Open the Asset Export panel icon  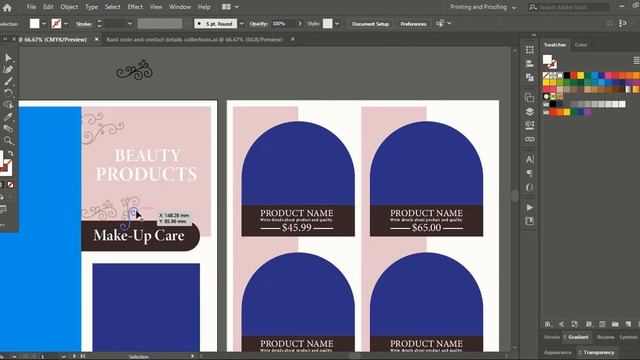click(x=529, y=125)
